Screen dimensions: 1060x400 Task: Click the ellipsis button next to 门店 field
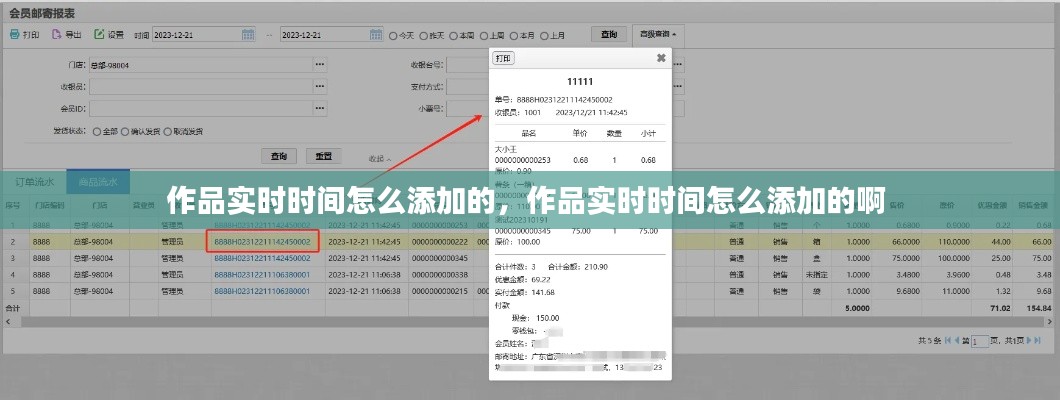point(320,64)
